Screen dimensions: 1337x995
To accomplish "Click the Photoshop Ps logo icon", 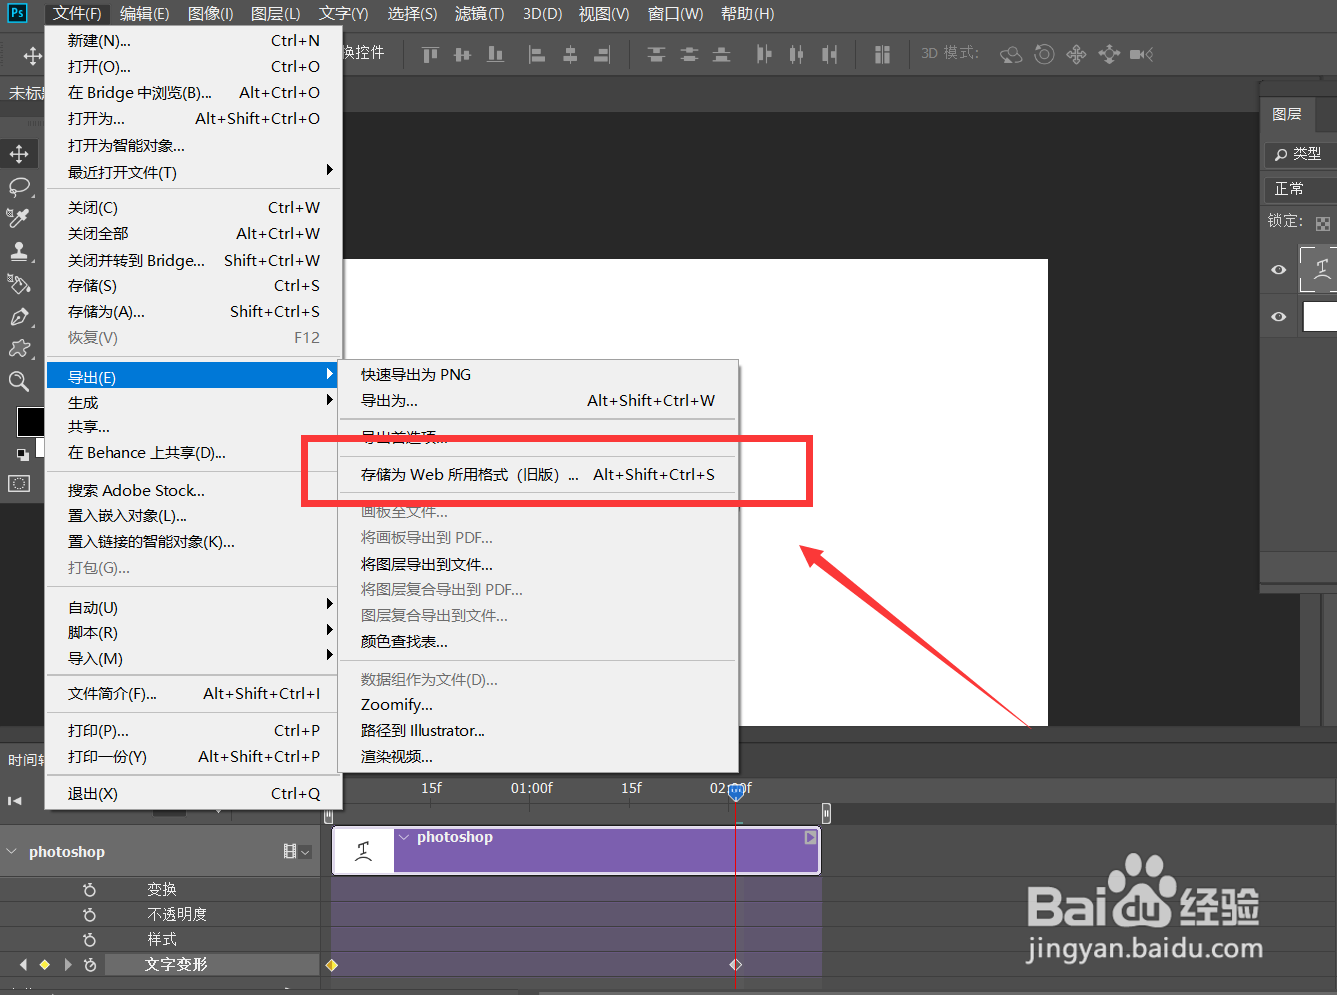I will click(x=17, y=13).
